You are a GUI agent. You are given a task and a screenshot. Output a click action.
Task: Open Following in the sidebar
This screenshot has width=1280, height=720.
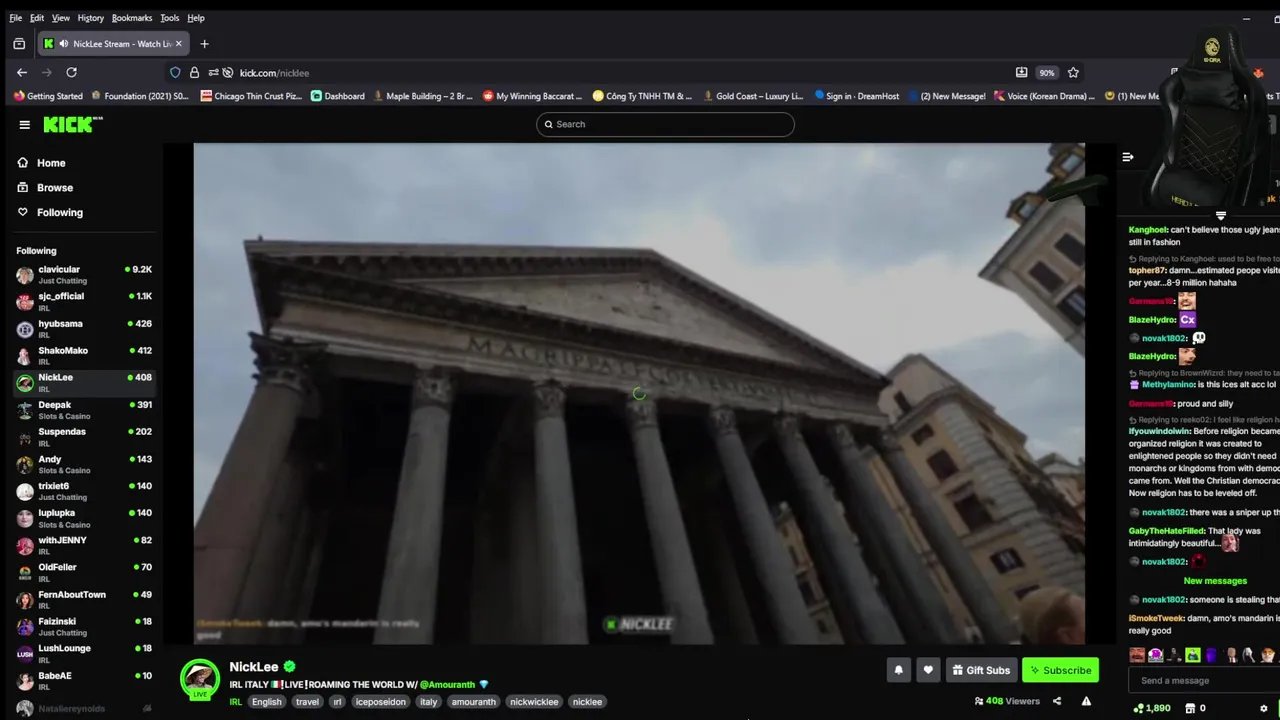pyautogui.click(x=60, y=212)
